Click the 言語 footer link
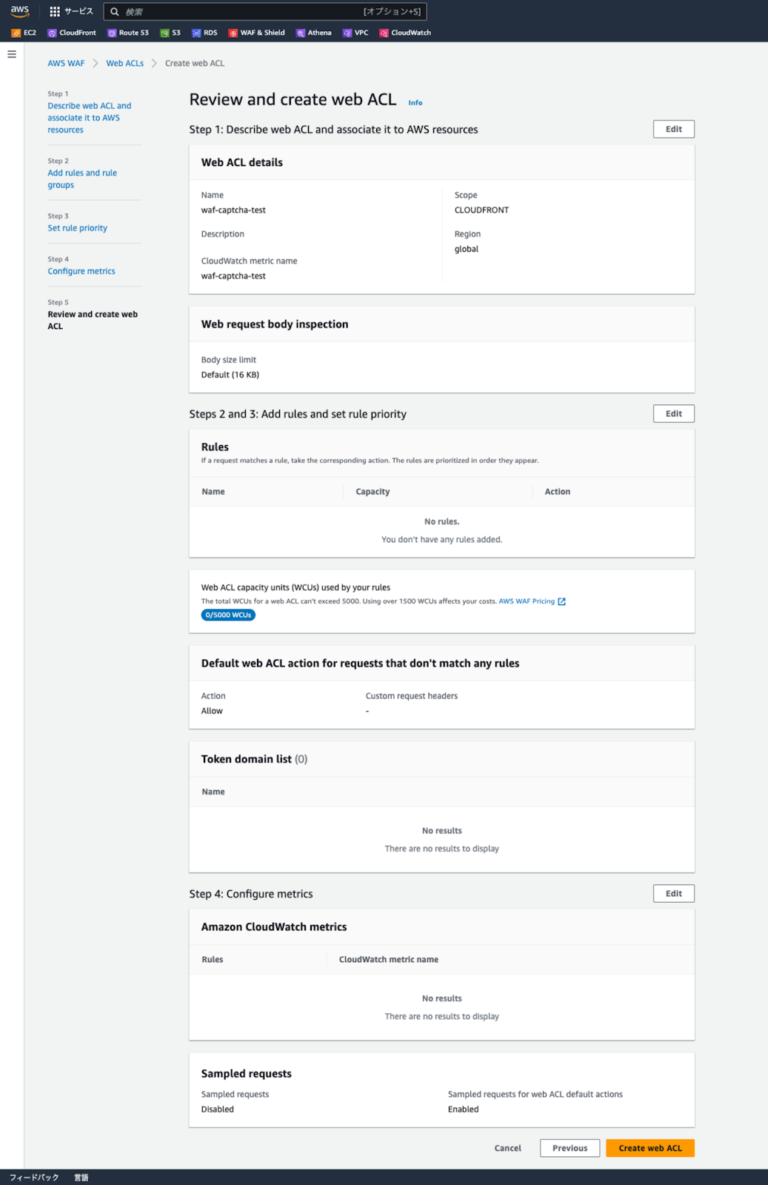The width and height of the screenshot is (768, 1185). tap(82, 1177)
